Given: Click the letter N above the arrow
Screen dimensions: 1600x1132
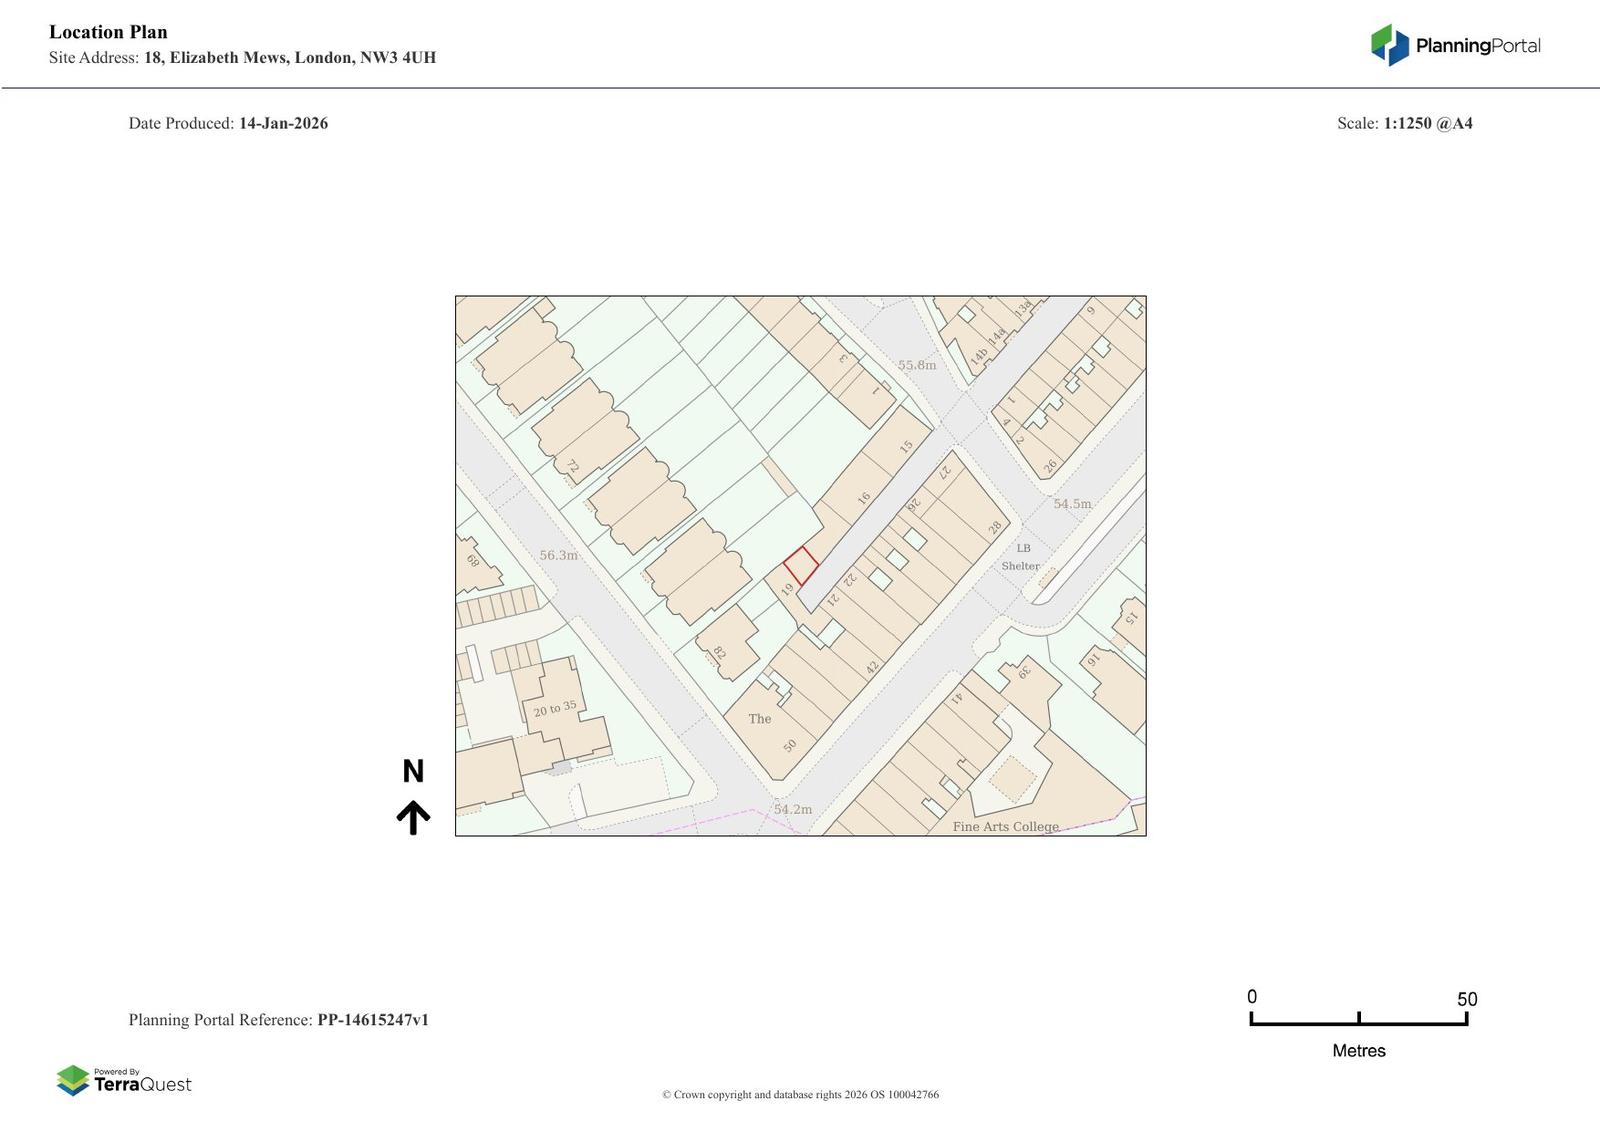Looking at the screenshot, I should [x=413, y=771].
